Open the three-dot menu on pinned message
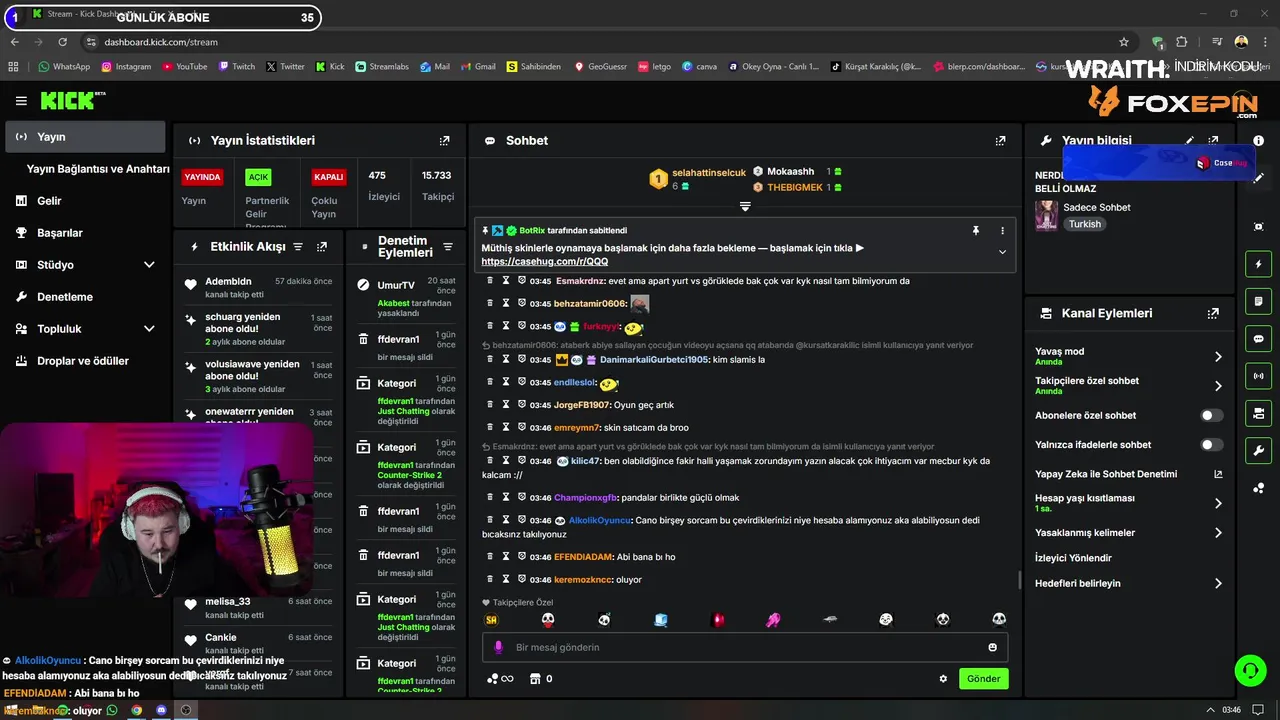This screenshot has width=1280, height=720. (1002, 230)
